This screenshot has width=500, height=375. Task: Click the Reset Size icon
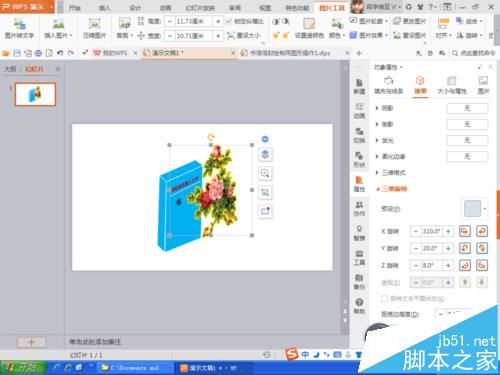[x=231, y=35]
